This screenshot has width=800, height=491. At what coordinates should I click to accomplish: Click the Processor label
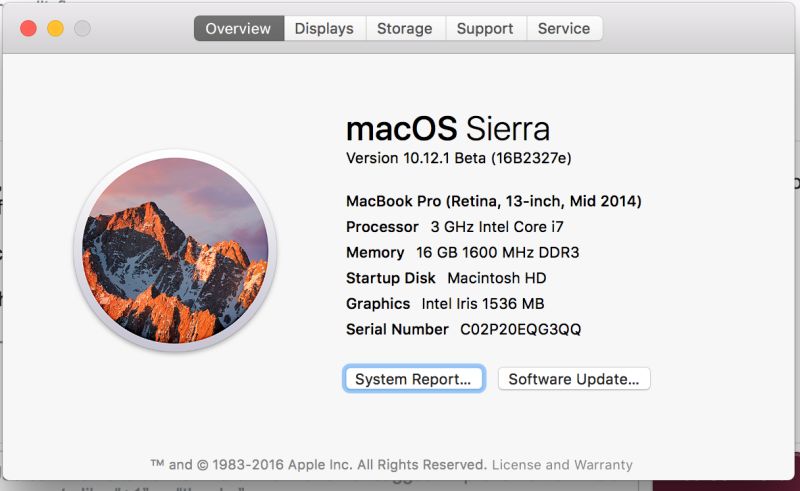(x=382, y=227)
